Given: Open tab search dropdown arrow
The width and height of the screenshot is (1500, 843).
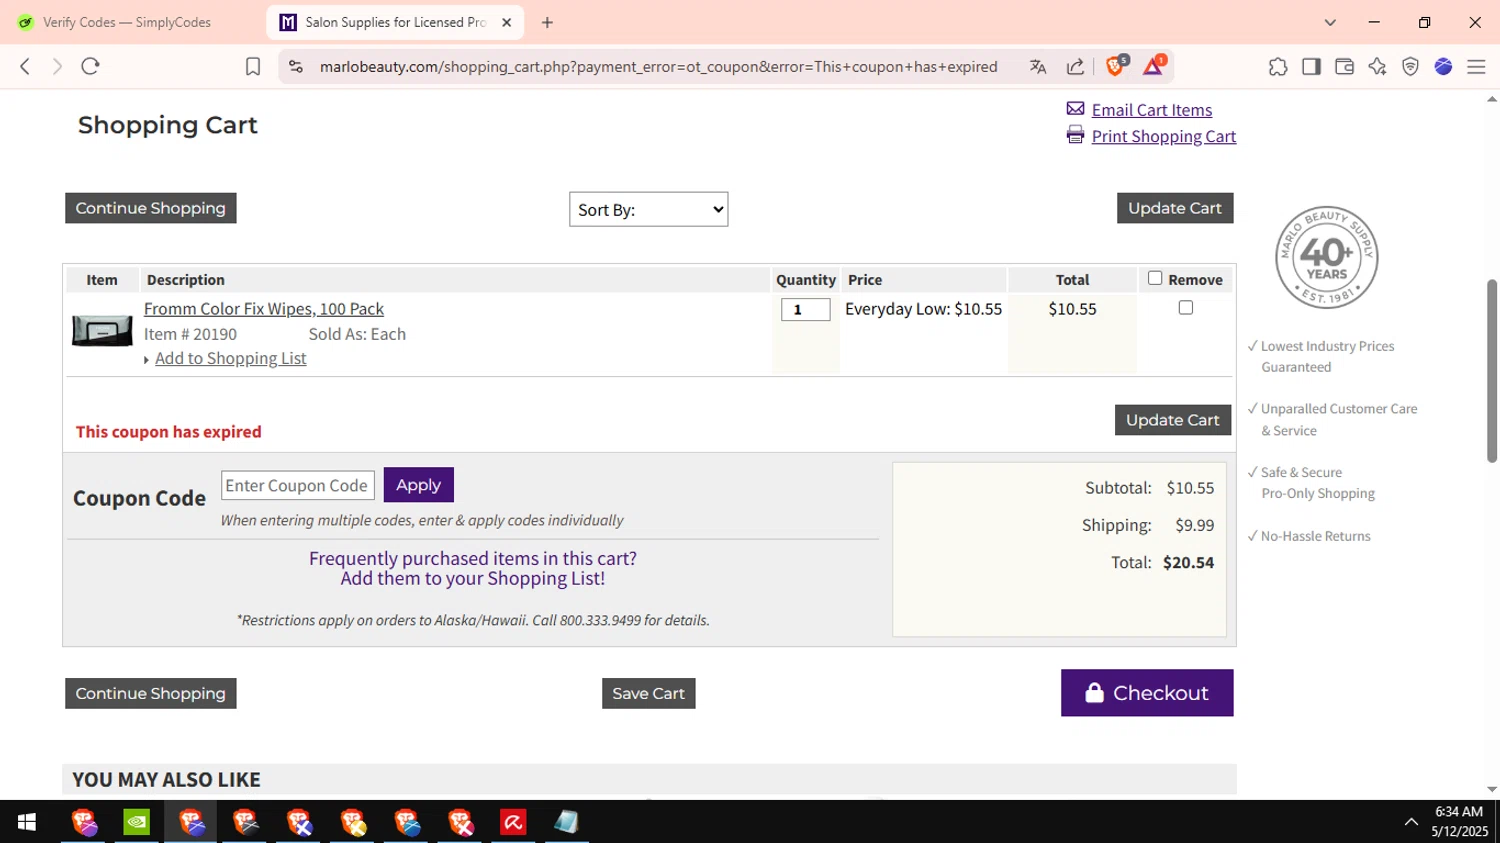Looking at the screenshot, I should pyautogui.click(x=1330, y=22).
